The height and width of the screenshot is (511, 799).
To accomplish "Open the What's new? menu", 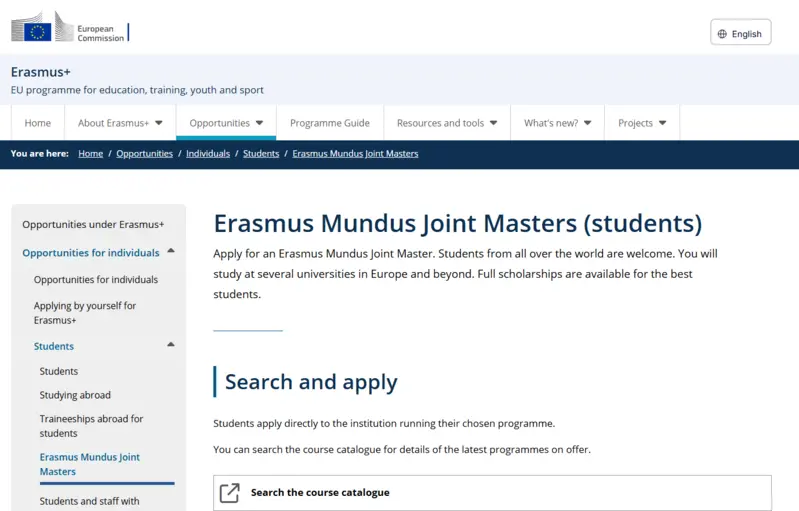I will [x=557, y=123].
